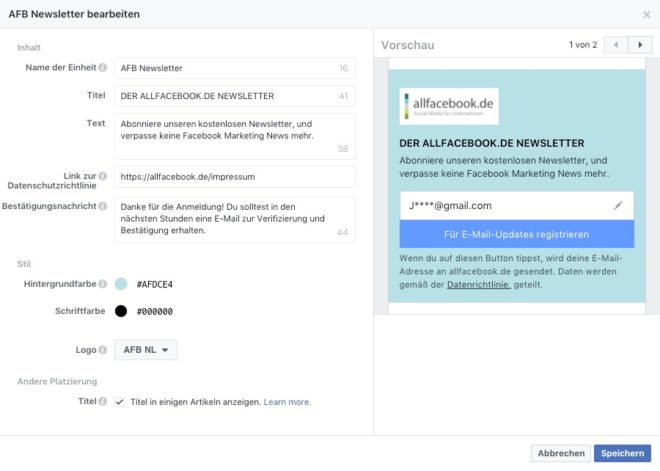Pick the Schriftfarbe black swatch
Screen dimensions: 660x471
pos(121,311)
